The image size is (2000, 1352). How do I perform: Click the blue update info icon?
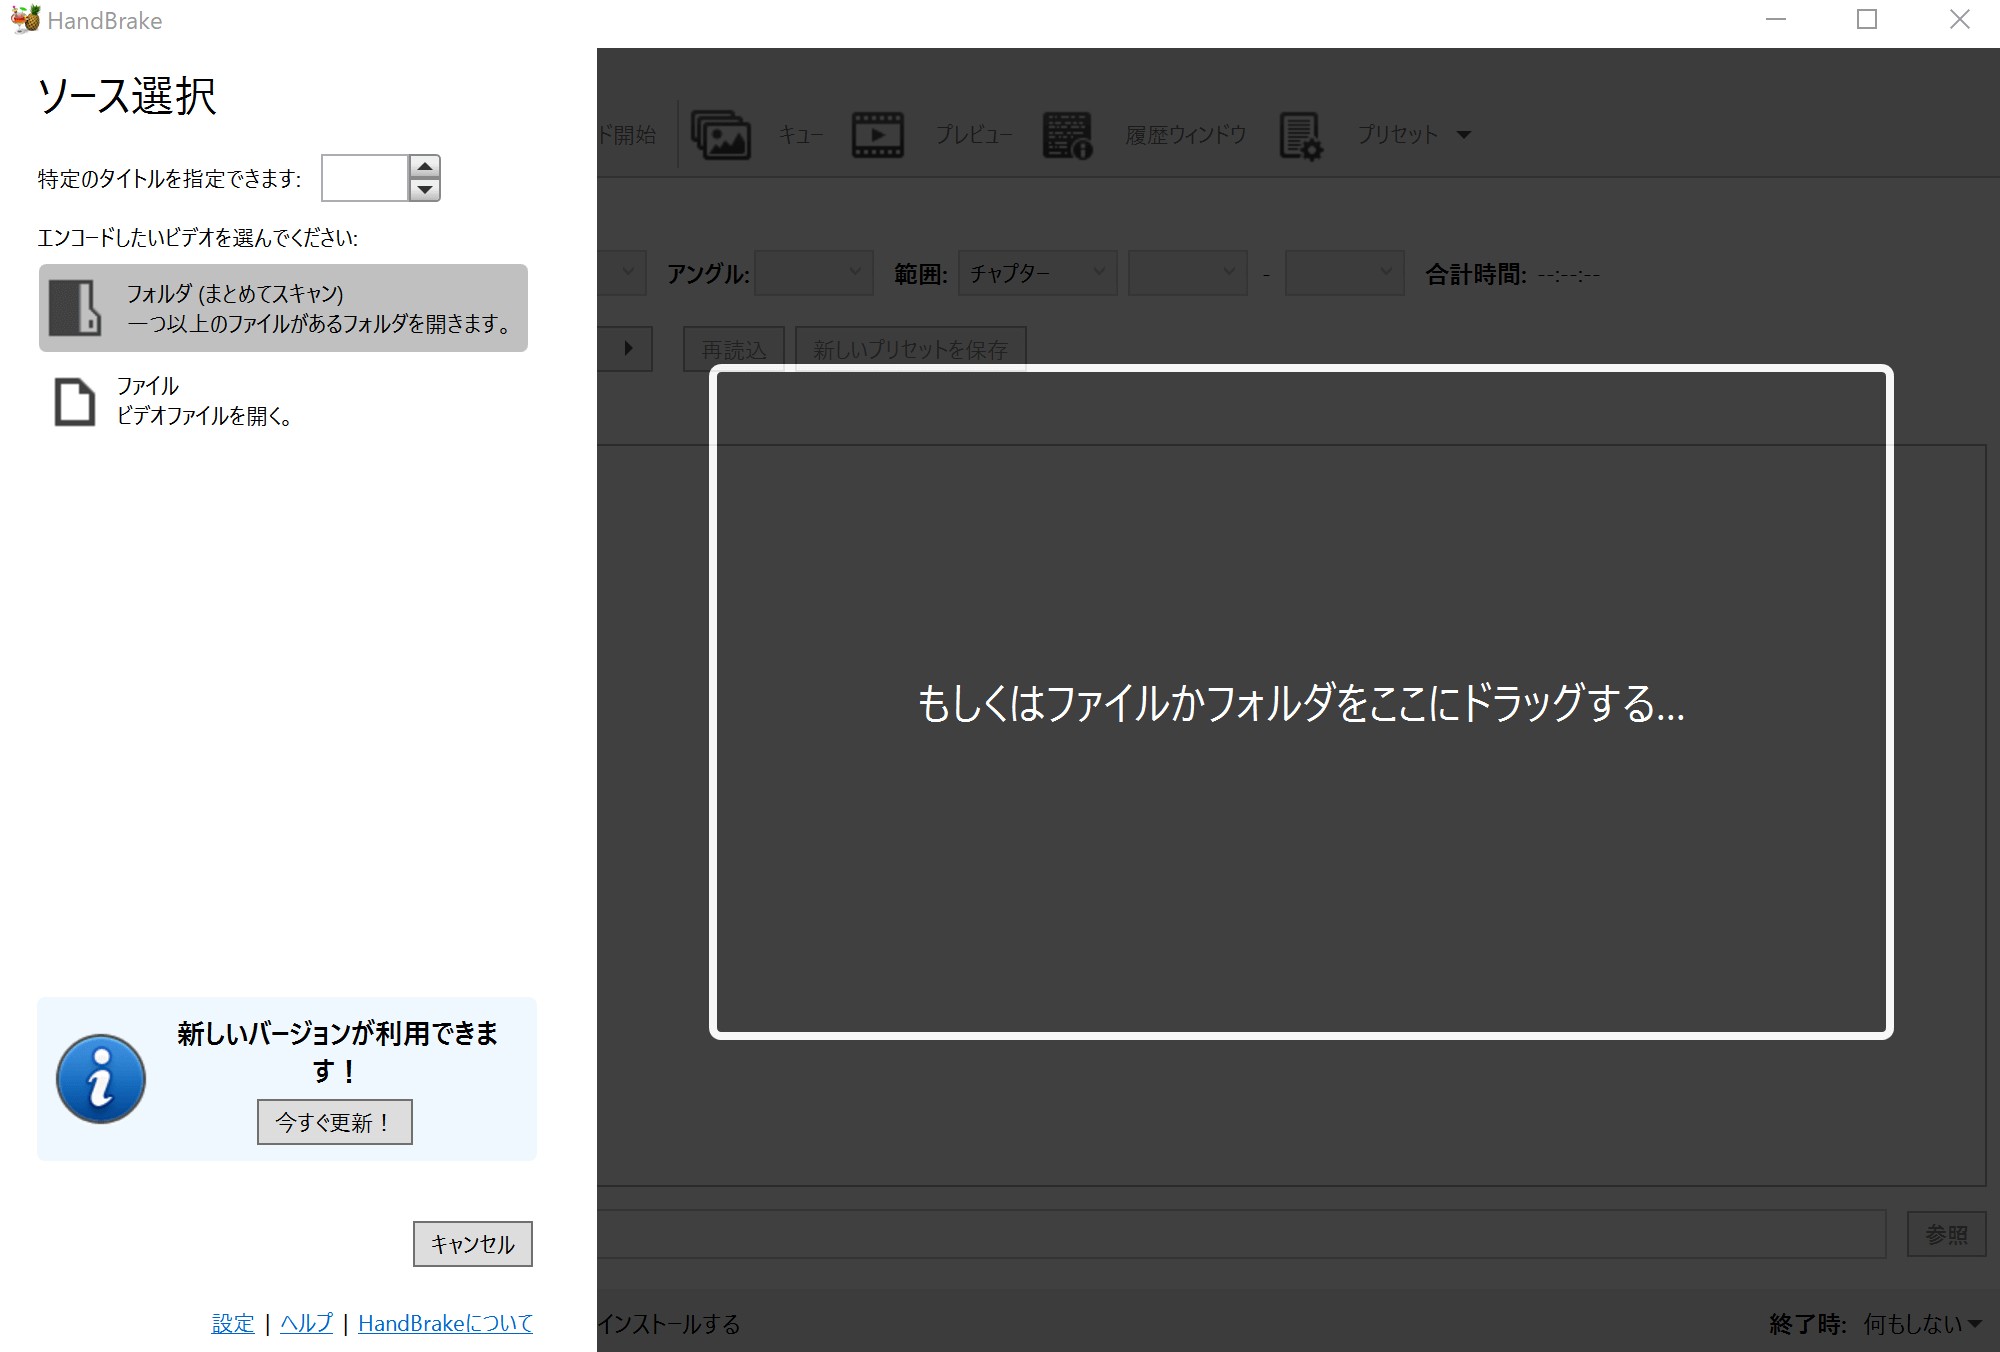click(x=101, y=1079)
